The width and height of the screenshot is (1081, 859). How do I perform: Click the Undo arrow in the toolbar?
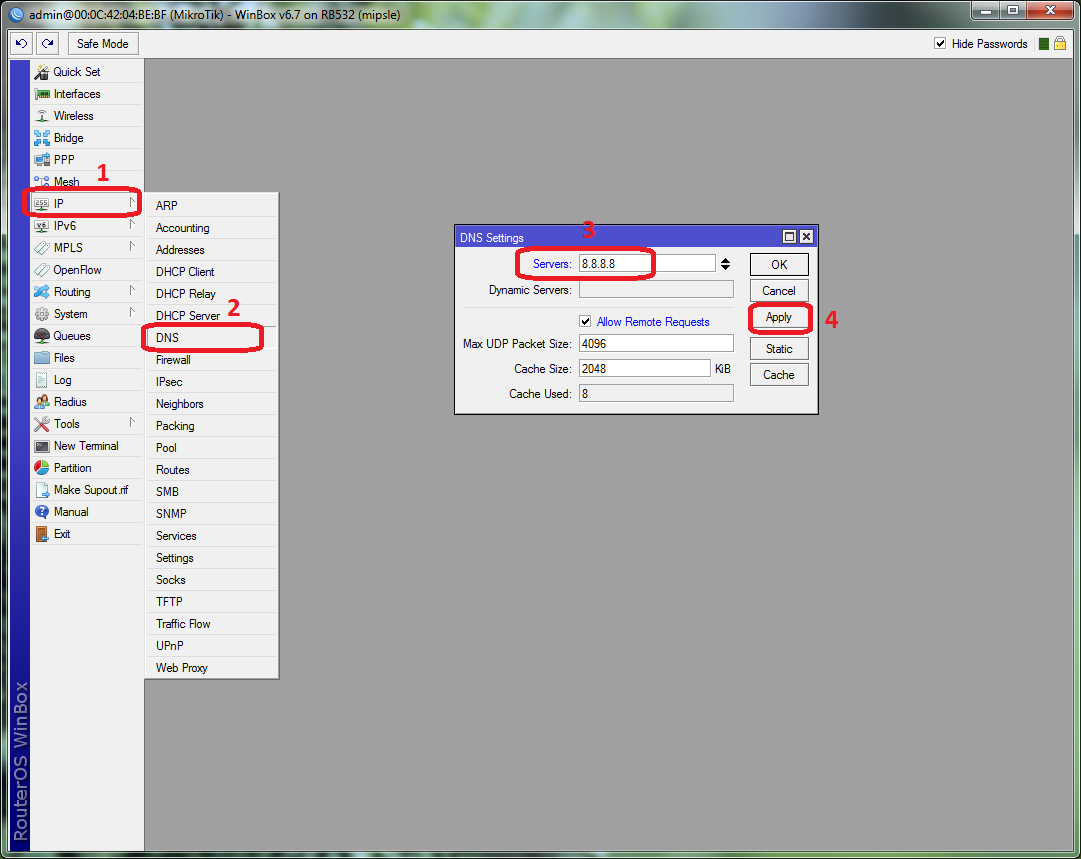pyautogui.click(x=21, y=43)
